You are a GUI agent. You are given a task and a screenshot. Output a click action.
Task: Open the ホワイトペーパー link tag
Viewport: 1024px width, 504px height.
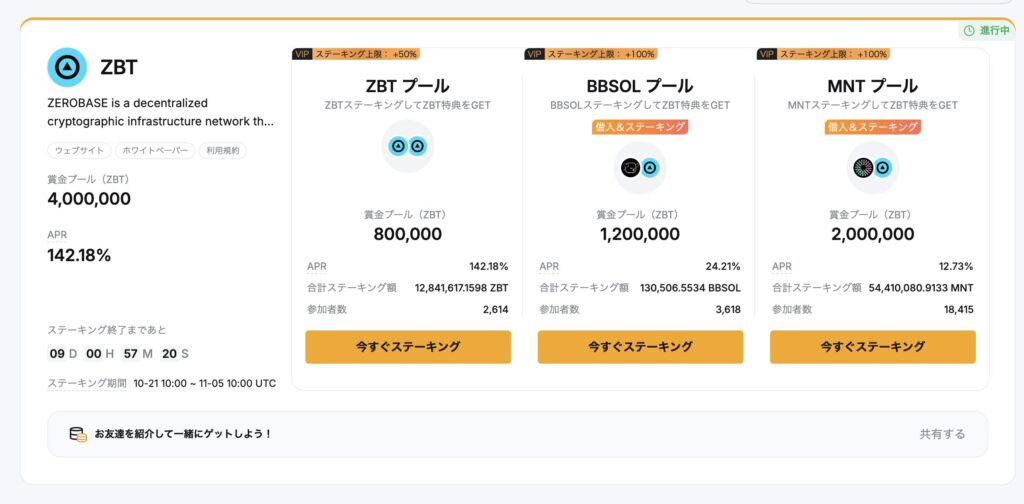tap(152, 151)
